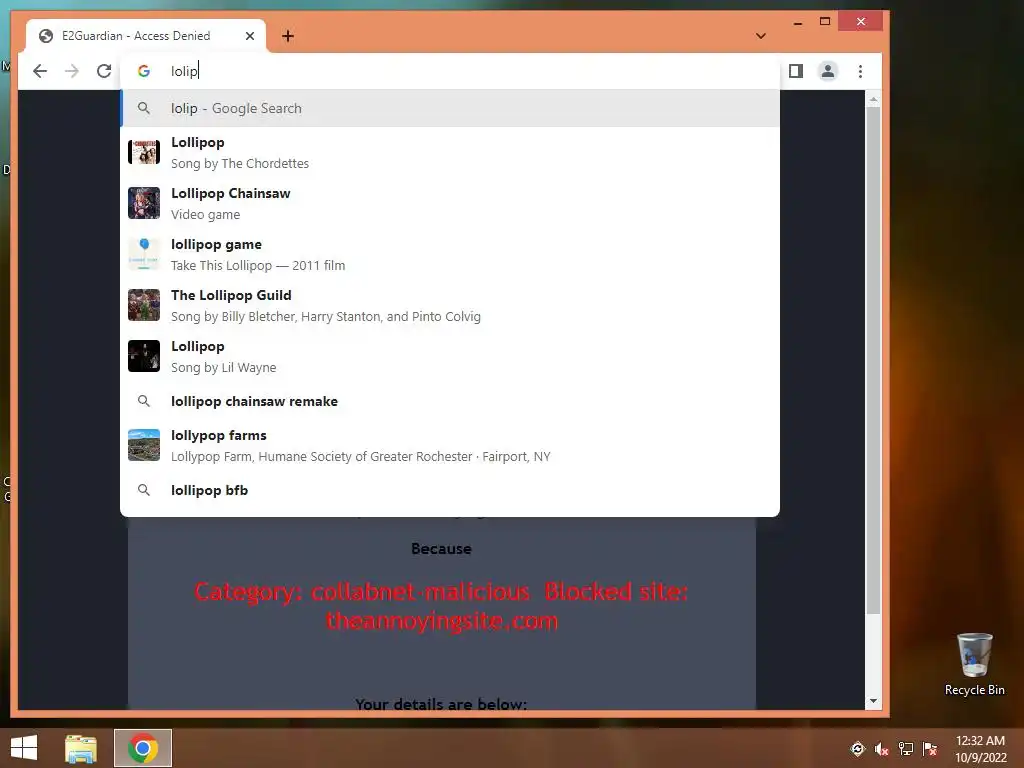The image size is (1024, 768).
Task: Click the 'Because' heading text
Action: [x=441, y=549]
